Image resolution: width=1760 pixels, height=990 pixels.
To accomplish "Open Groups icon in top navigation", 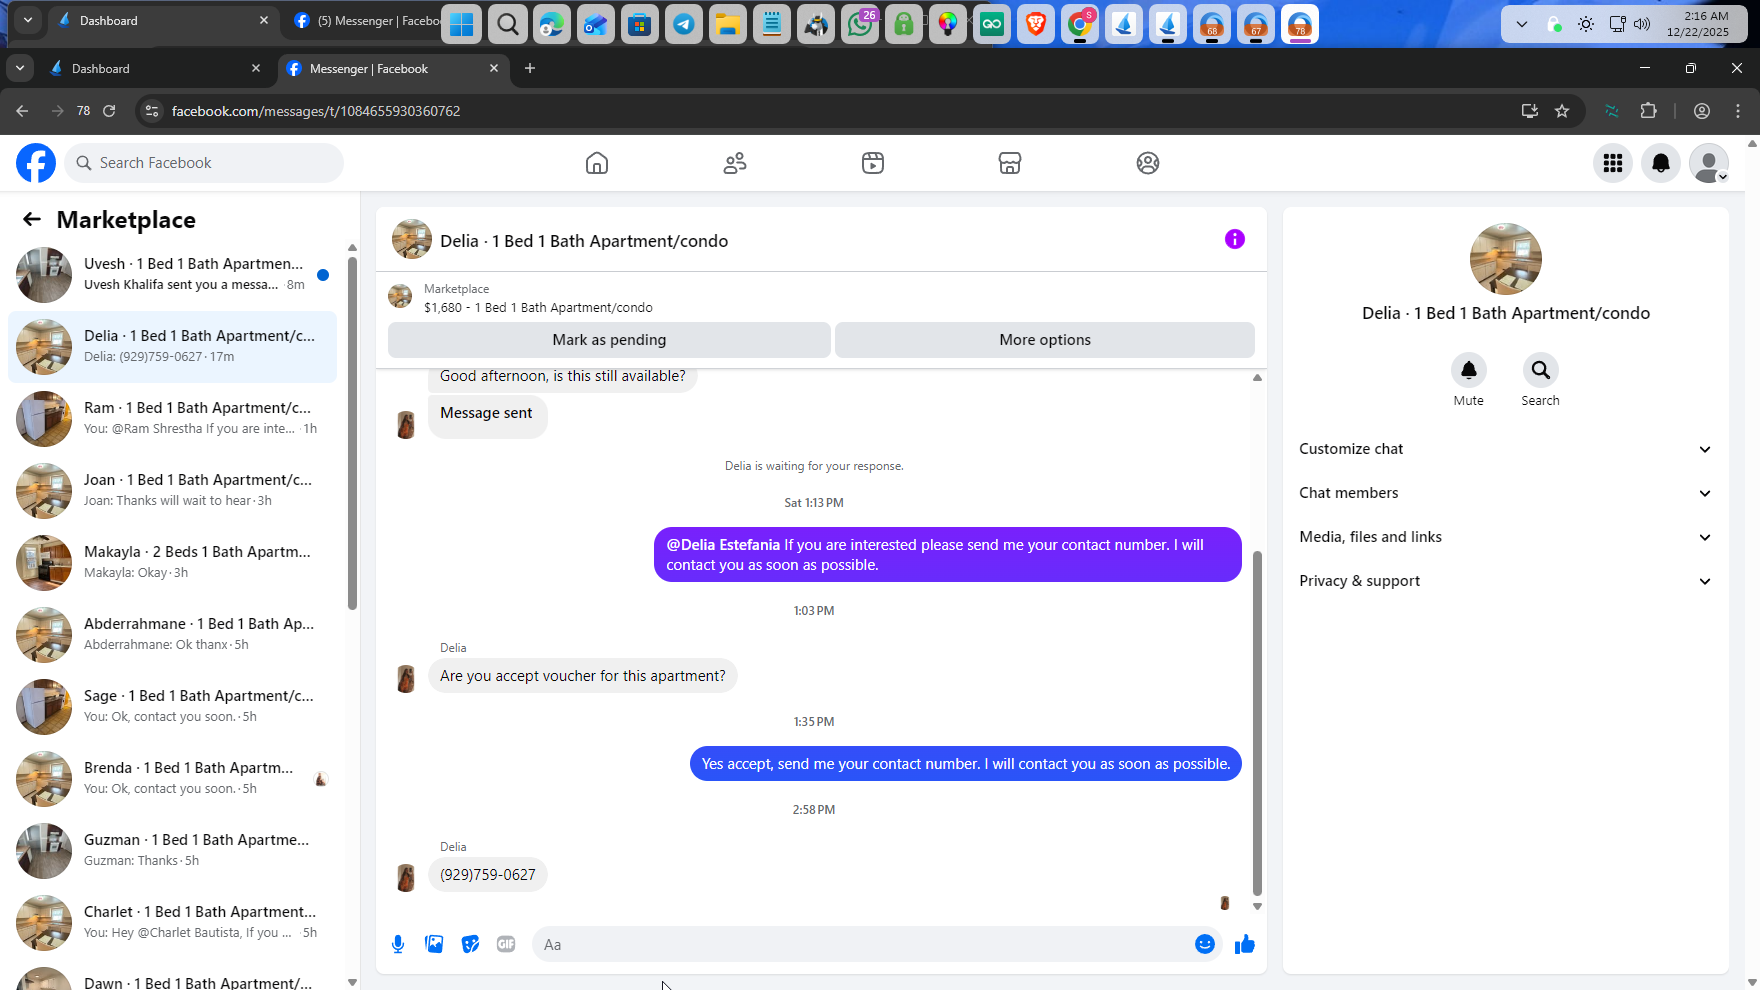I will [x=1148, y=163].
